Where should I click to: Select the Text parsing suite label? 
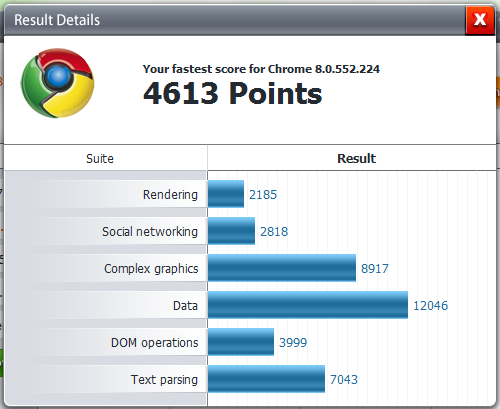coord(164,380)
